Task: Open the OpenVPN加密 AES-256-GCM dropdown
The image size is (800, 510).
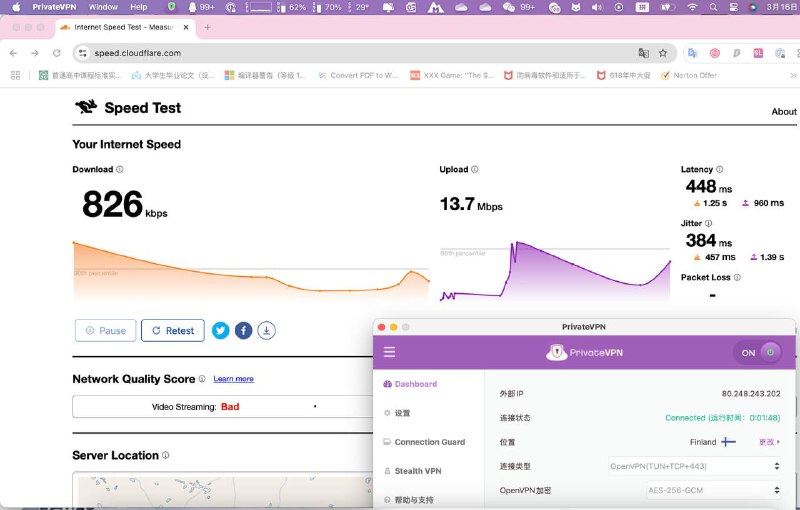Action: tap(713, 490)
